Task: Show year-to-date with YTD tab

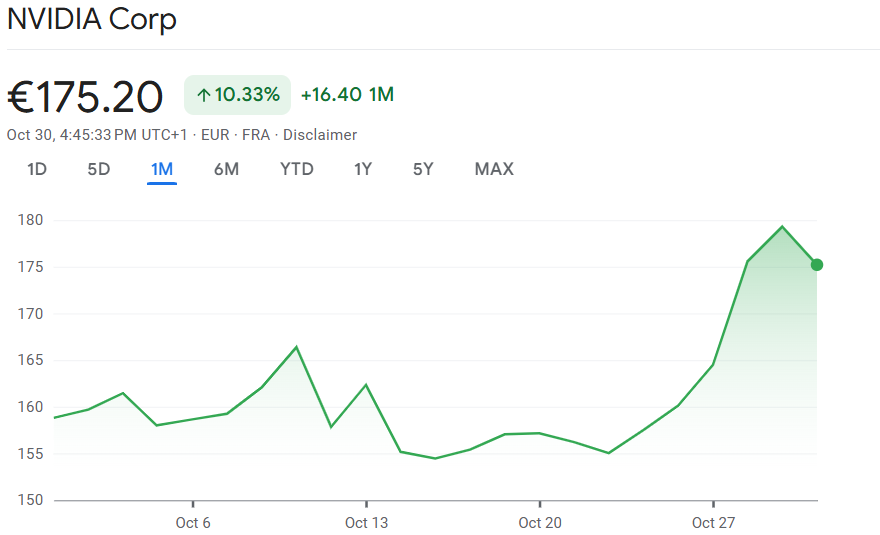Action: click(x=296, y=169)
